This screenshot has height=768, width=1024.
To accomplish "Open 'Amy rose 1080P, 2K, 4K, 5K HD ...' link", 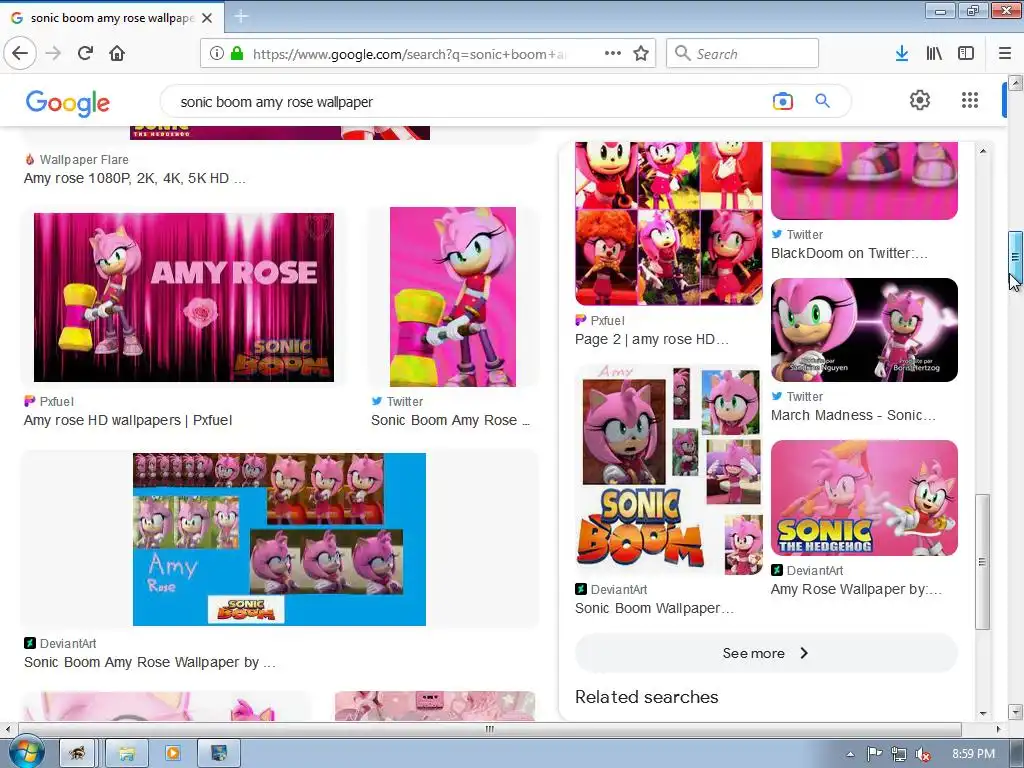I will (135, 178).
